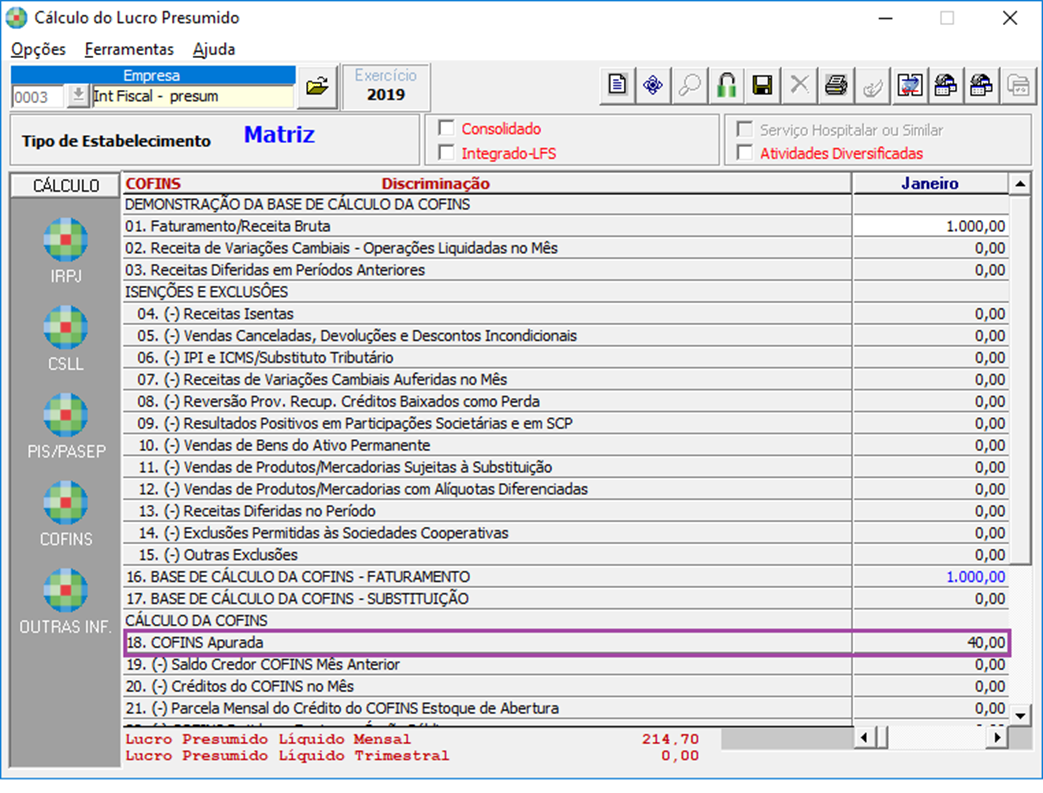The width and height of the screenshot is (1043, 793).
Task: Click the CÁLCULO panel header button
Action: tap(66, 185)
